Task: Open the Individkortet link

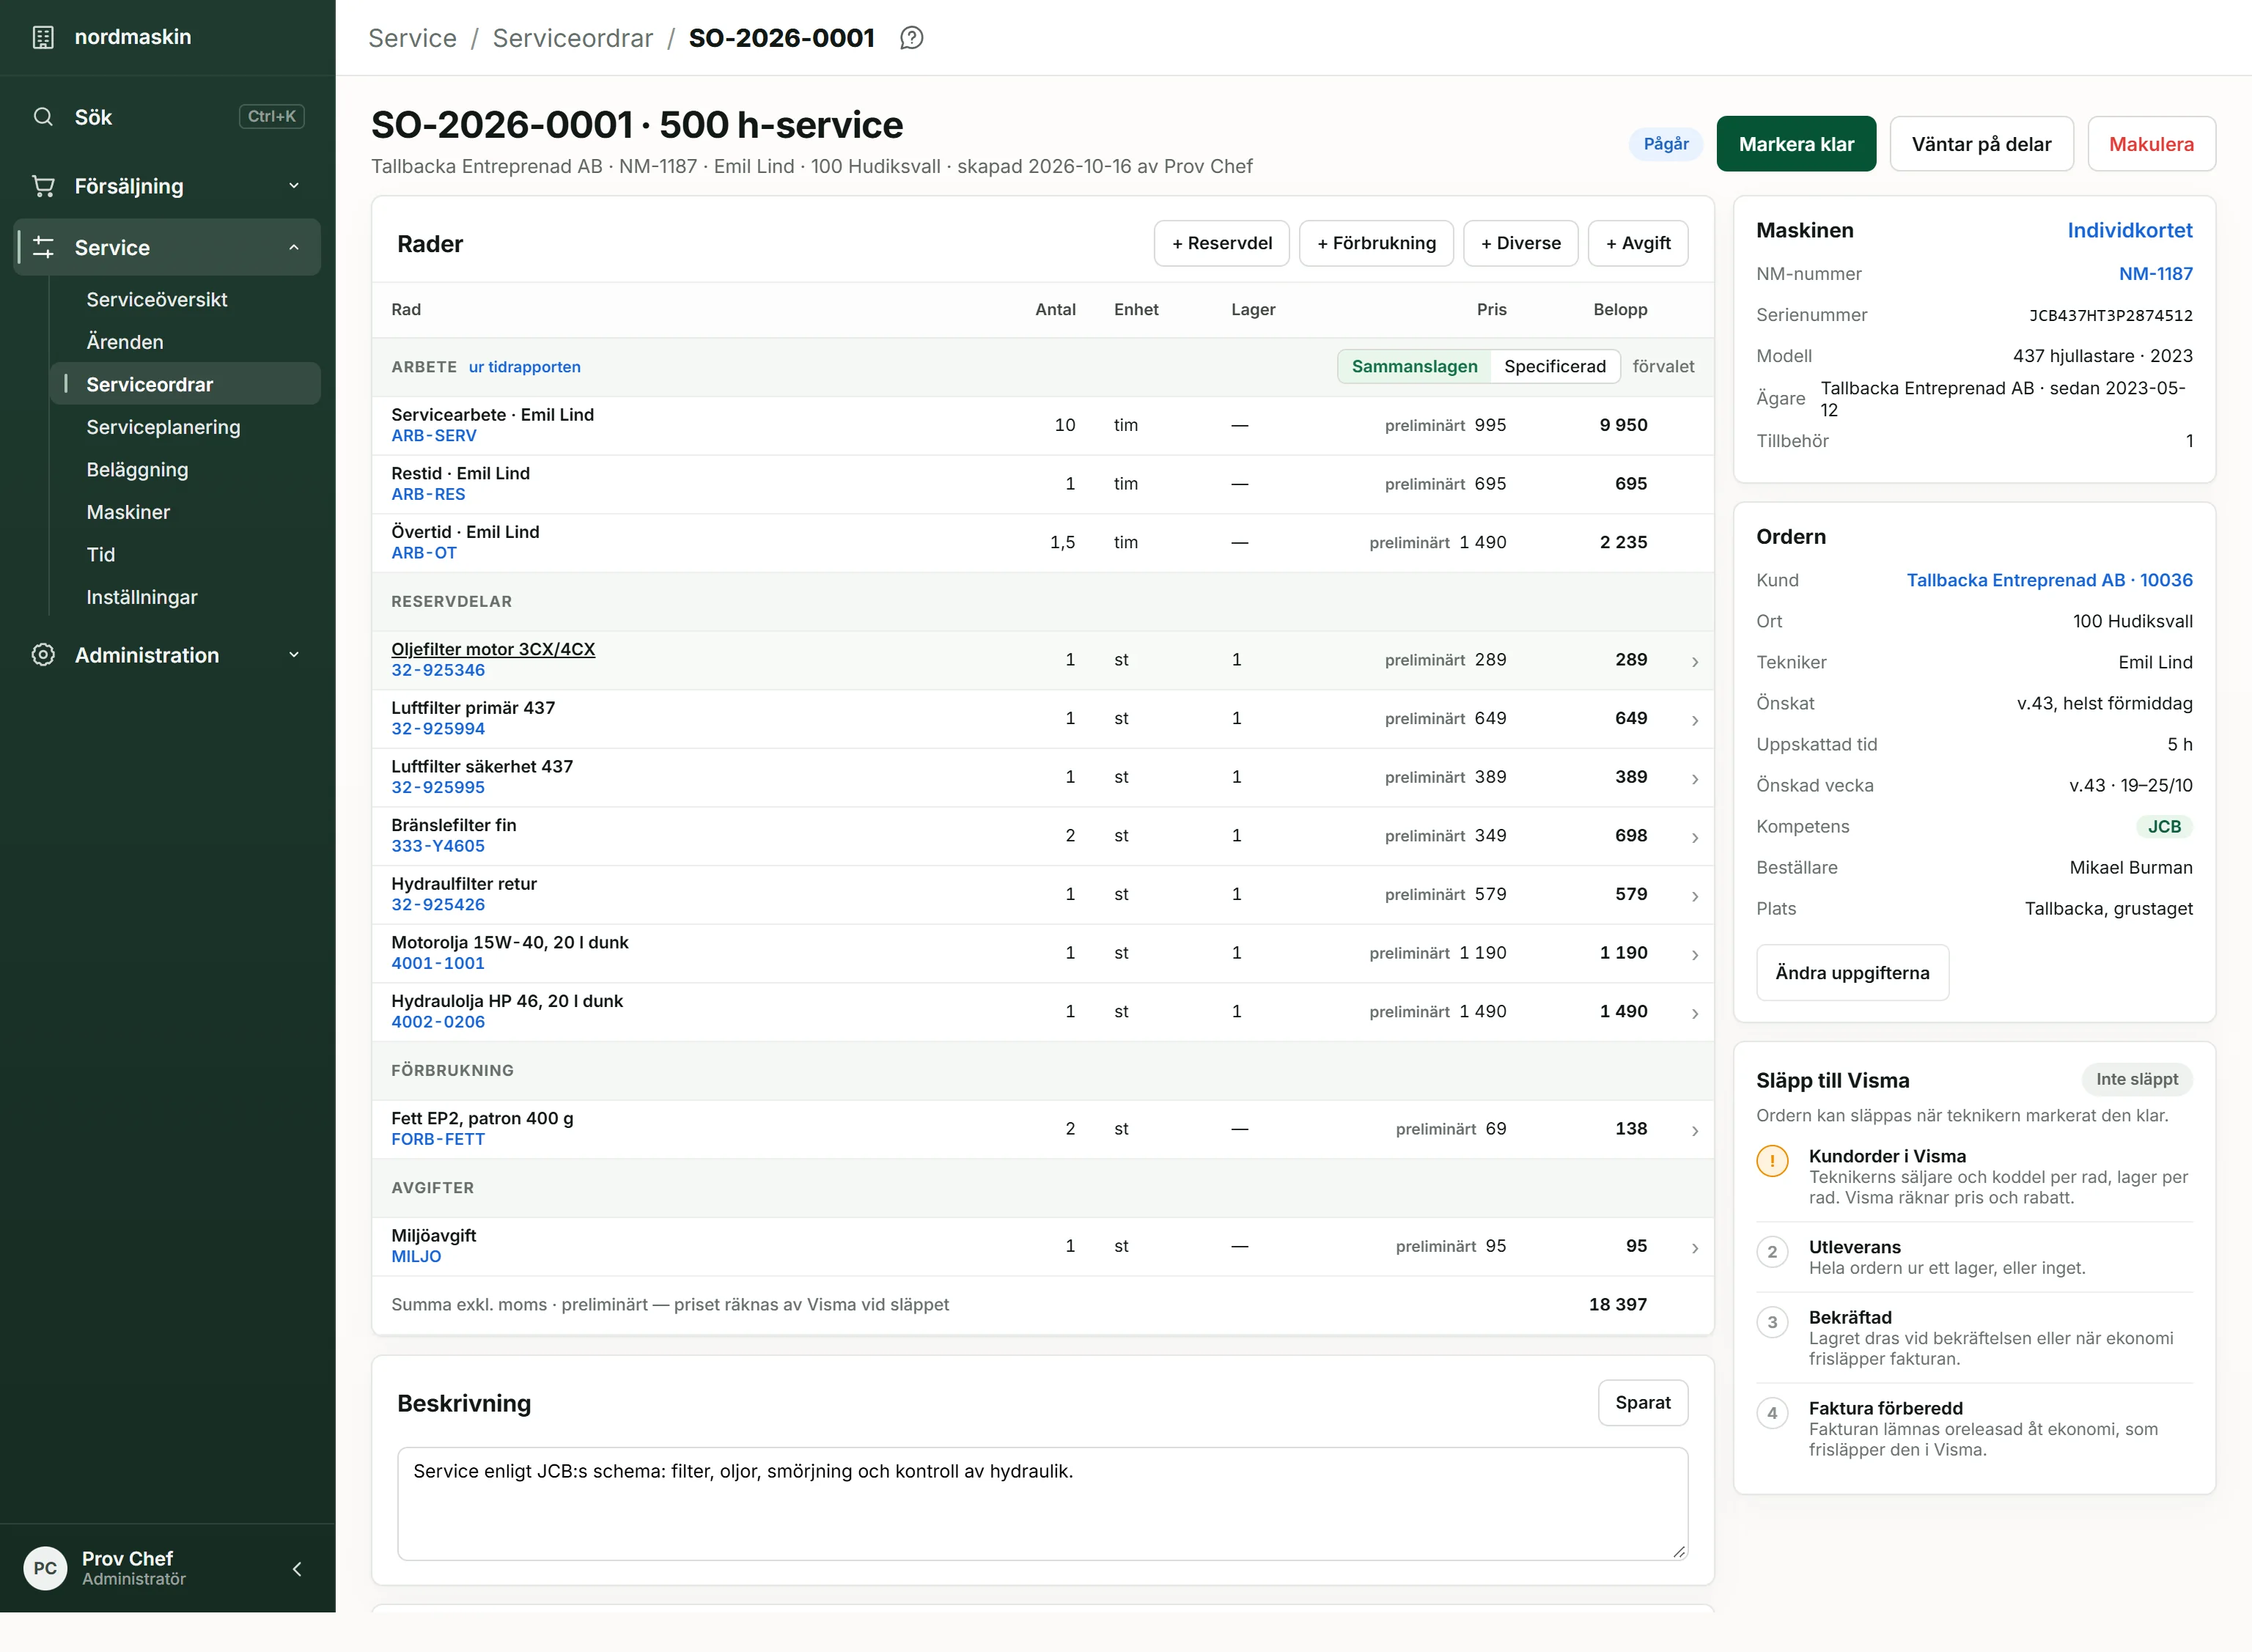Action: [2129, 230]
